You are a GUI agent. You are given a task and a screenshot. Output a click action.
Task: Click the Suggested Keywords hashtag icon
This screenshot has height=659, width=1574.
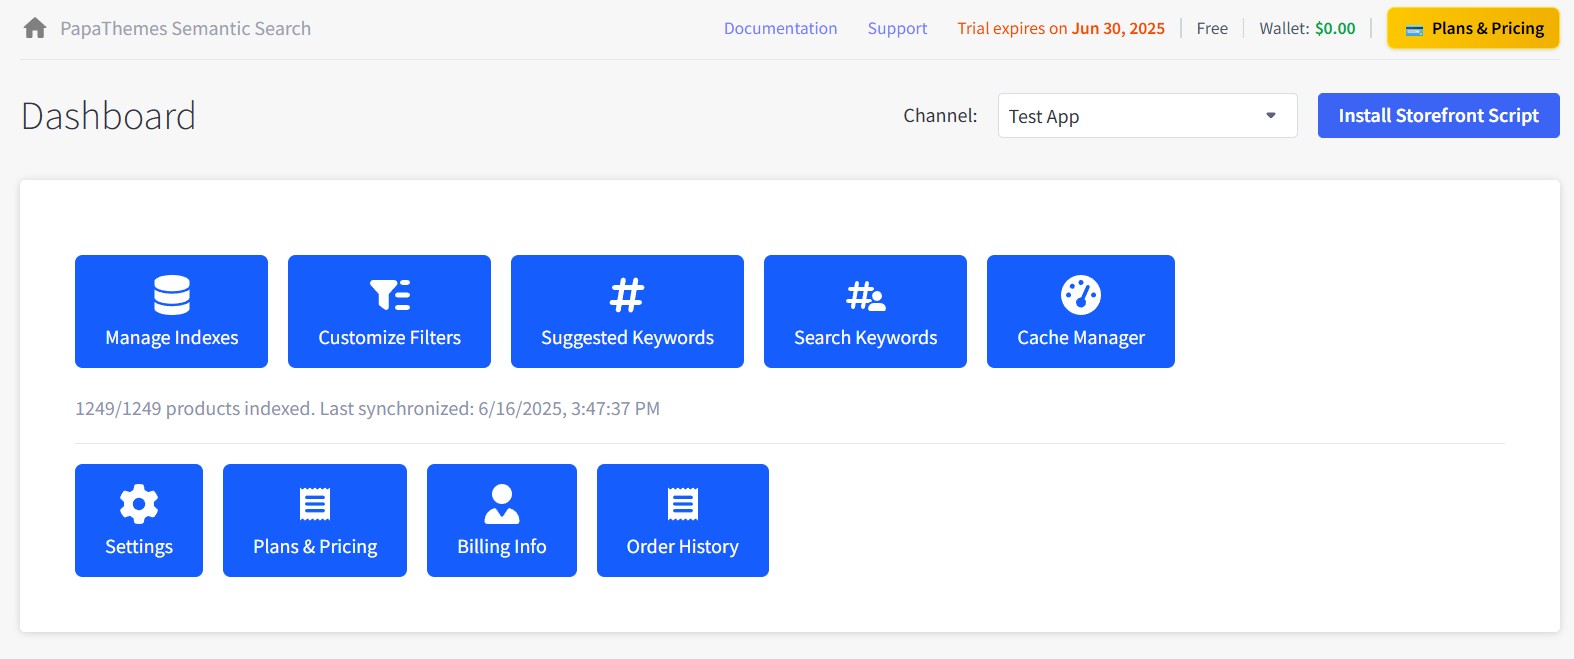tap(627, 295)
